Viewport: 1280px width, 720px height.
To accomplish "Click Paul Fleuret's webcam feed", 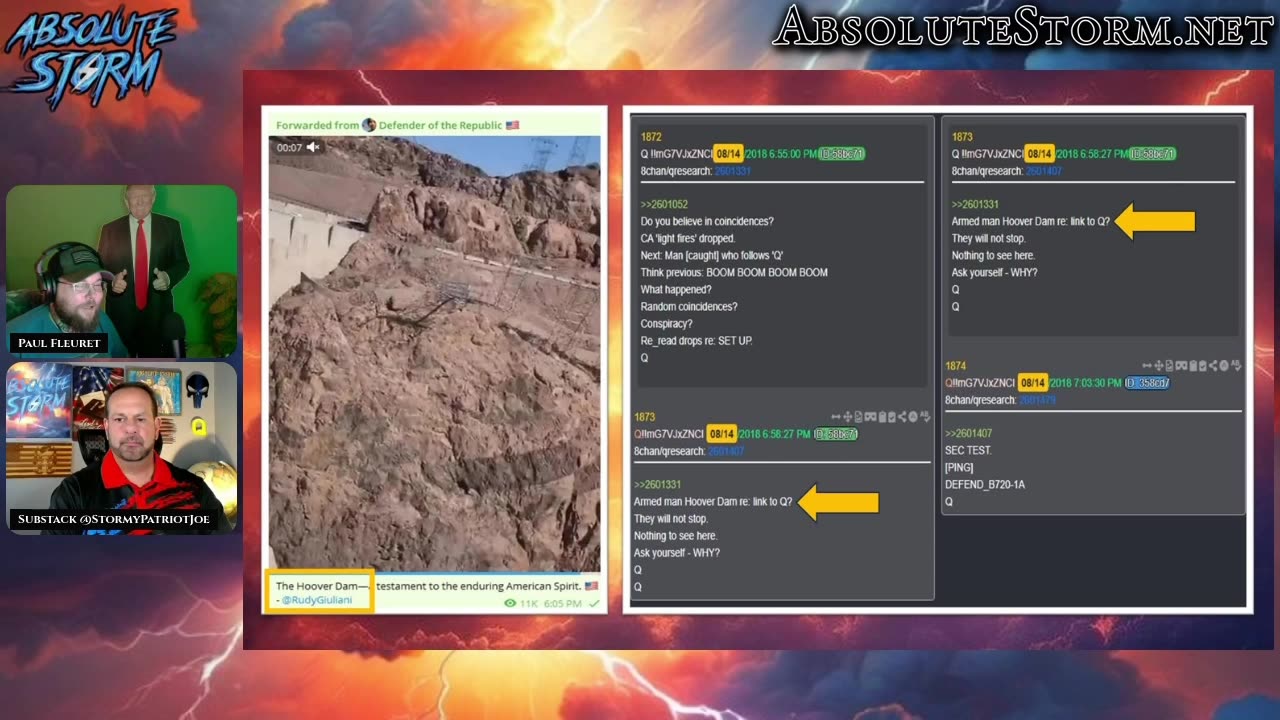I will (x=121, y=271).
